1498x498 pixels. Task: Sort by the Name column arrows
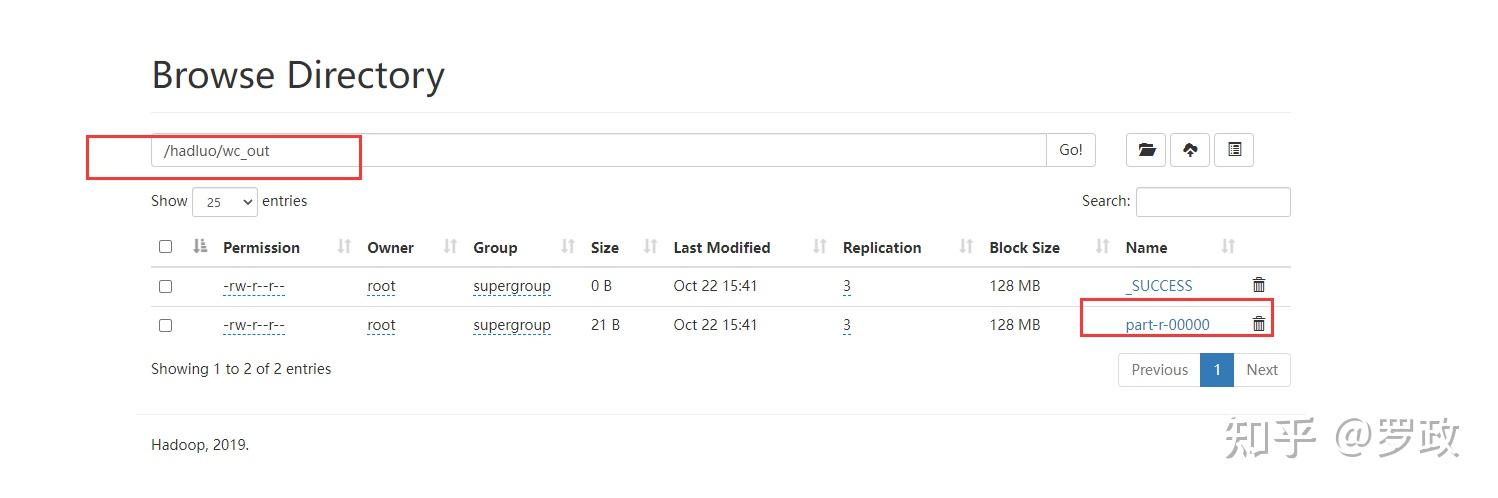click(x=1228, y=247)
